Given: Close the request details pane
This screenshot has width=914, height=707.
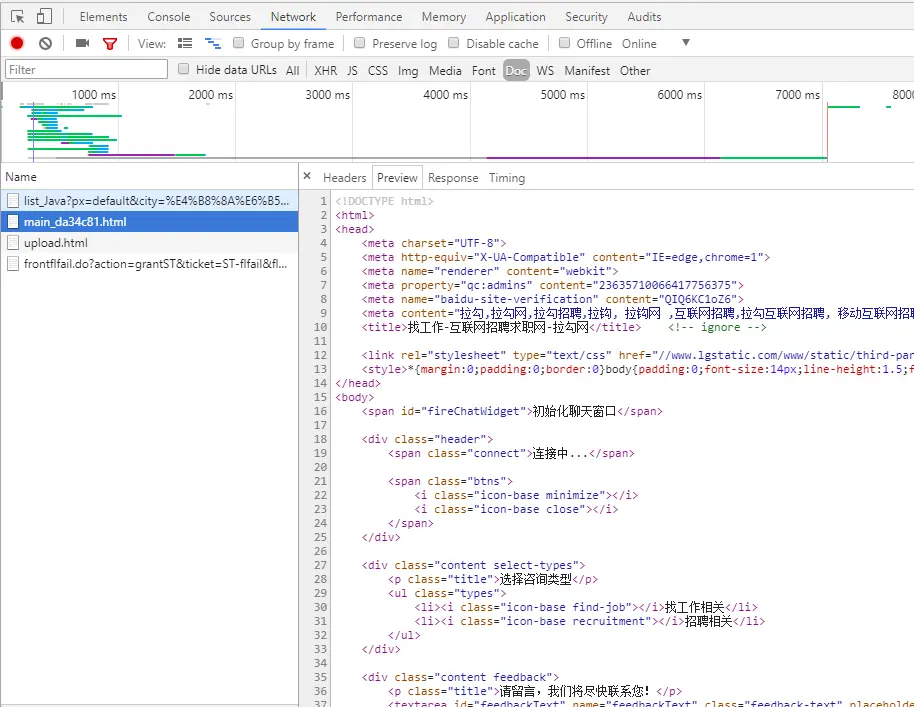Looking at the screenshot, I should coord(307,177).
